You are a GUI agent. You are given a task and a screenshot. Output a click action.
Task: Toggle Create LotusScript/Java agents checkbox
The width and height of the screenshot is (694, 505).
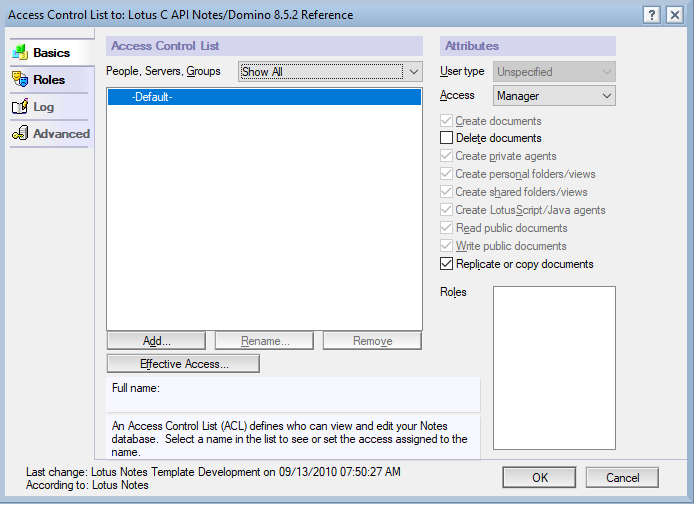(x=446, y=210)
